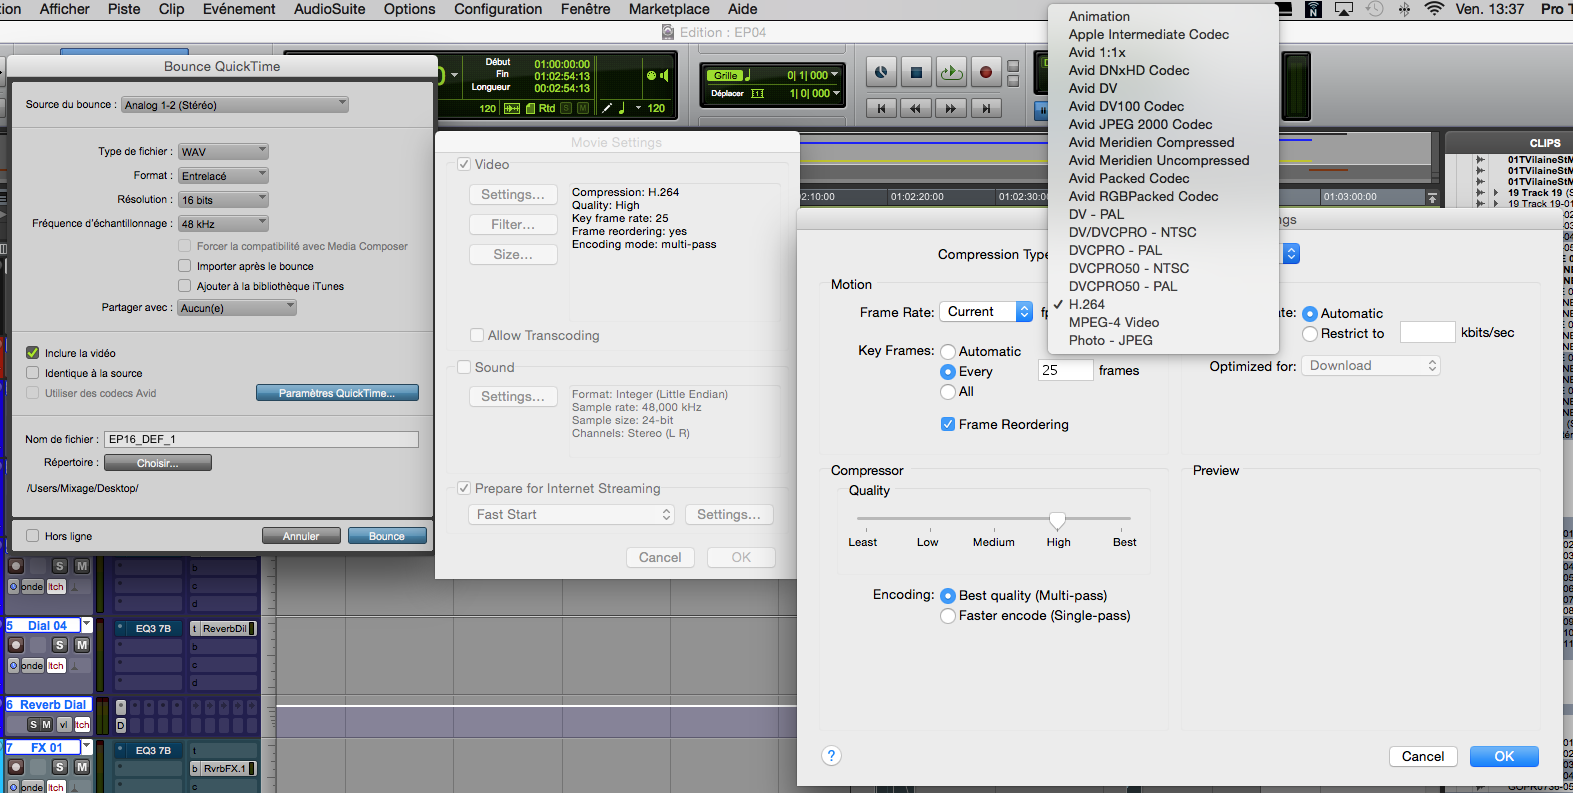
Task: Click the Fast Forward transport button
Action: [x=950, y=108]
